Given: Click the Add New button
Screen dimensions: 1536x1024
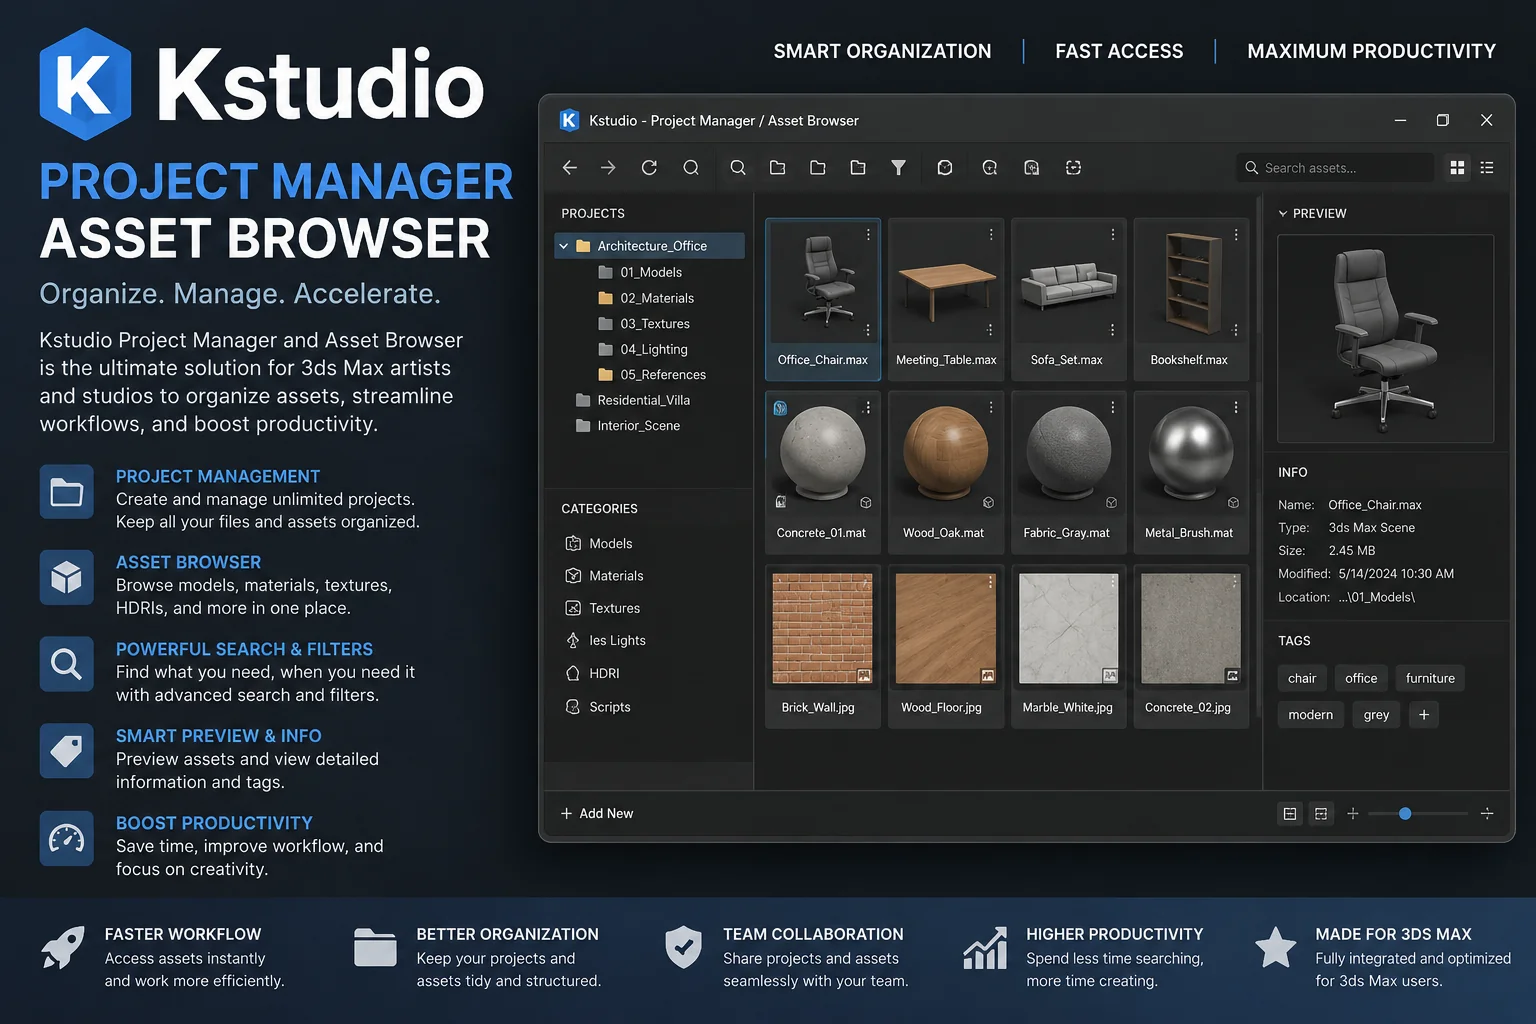Looking at the screenshot, I should coord(597,814).
